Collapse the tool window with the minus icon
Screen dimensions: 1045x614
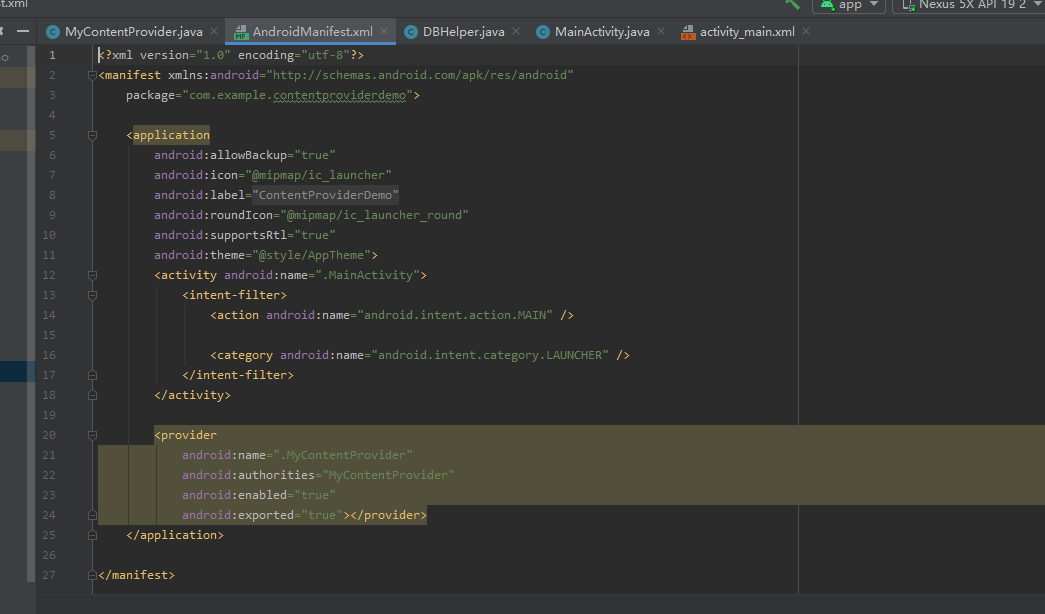pyautogui.click(x=23, y=31)
